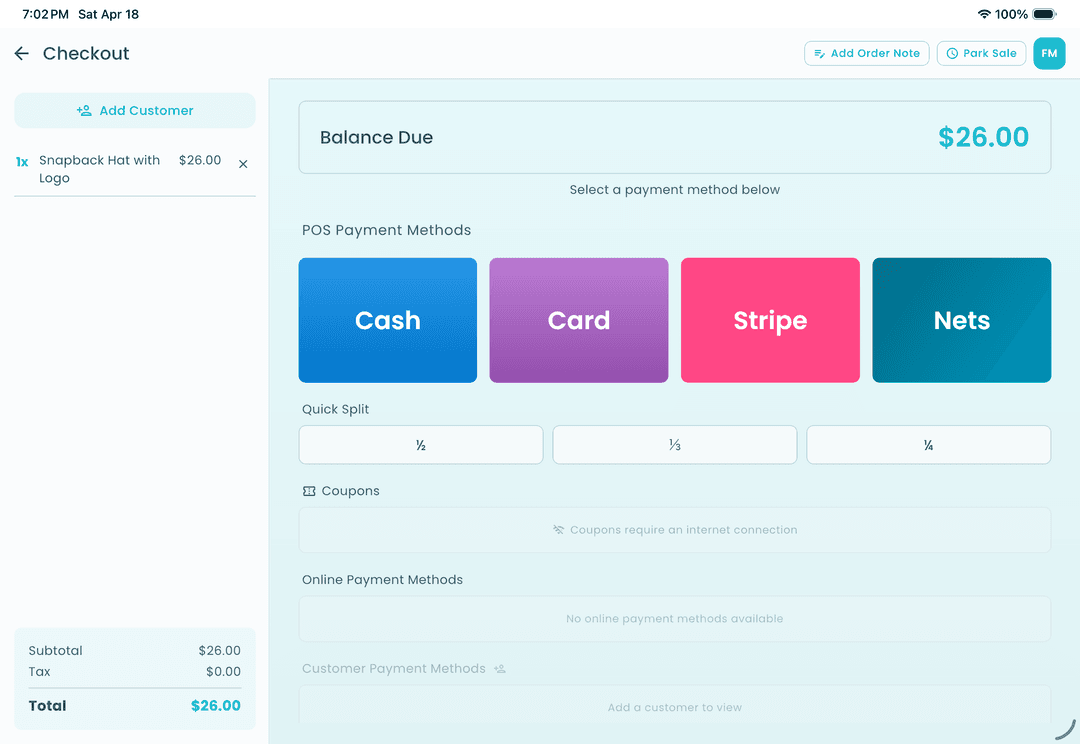
Task: Split the balance in half
Action: [421, 445]
